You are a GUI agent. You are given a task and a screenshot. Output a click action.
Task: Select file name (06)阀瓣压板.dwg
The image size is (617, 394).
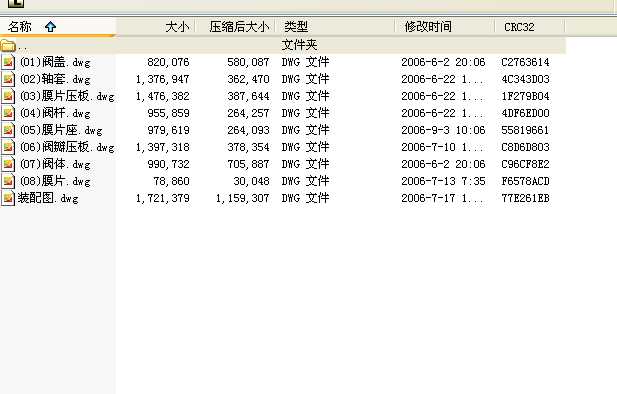point(67,147)
